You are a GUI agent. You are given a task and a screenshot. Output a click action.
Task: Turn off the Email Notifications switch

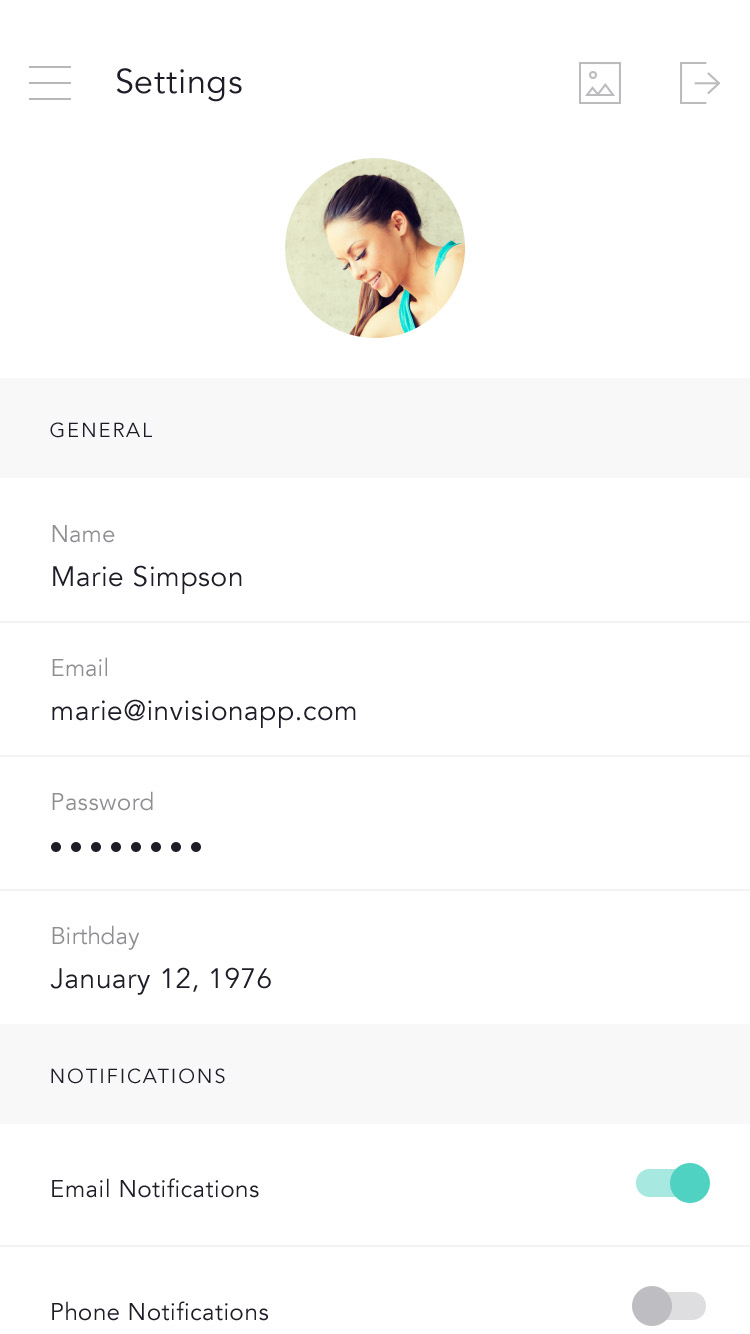click(x=672, y=1183)
